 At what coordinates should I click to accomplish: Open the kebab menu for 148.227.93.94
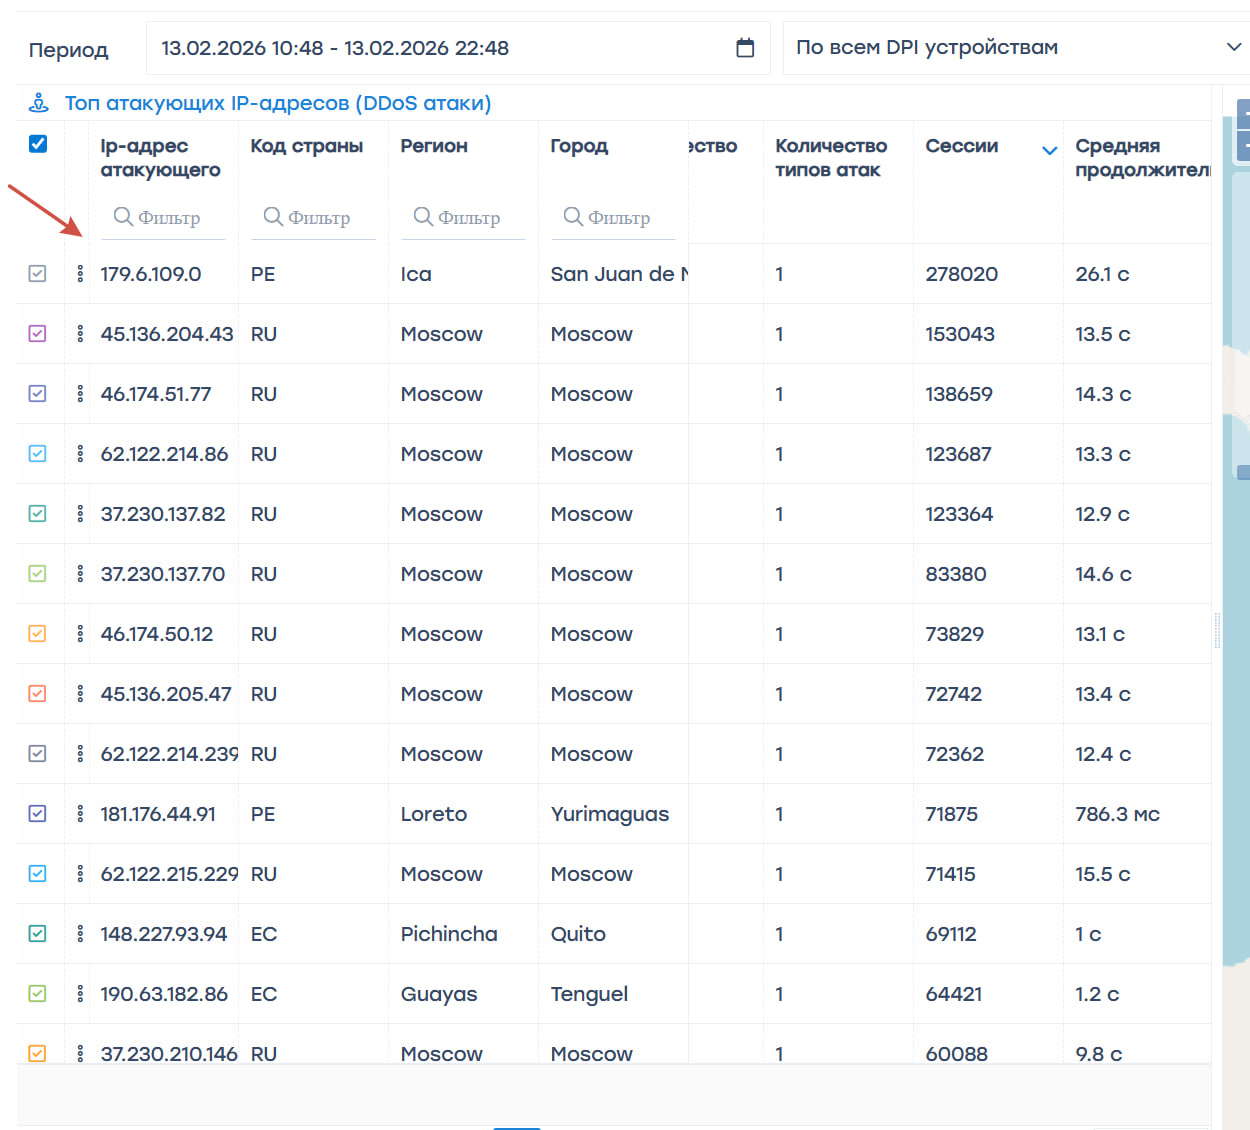coord(80,934)
